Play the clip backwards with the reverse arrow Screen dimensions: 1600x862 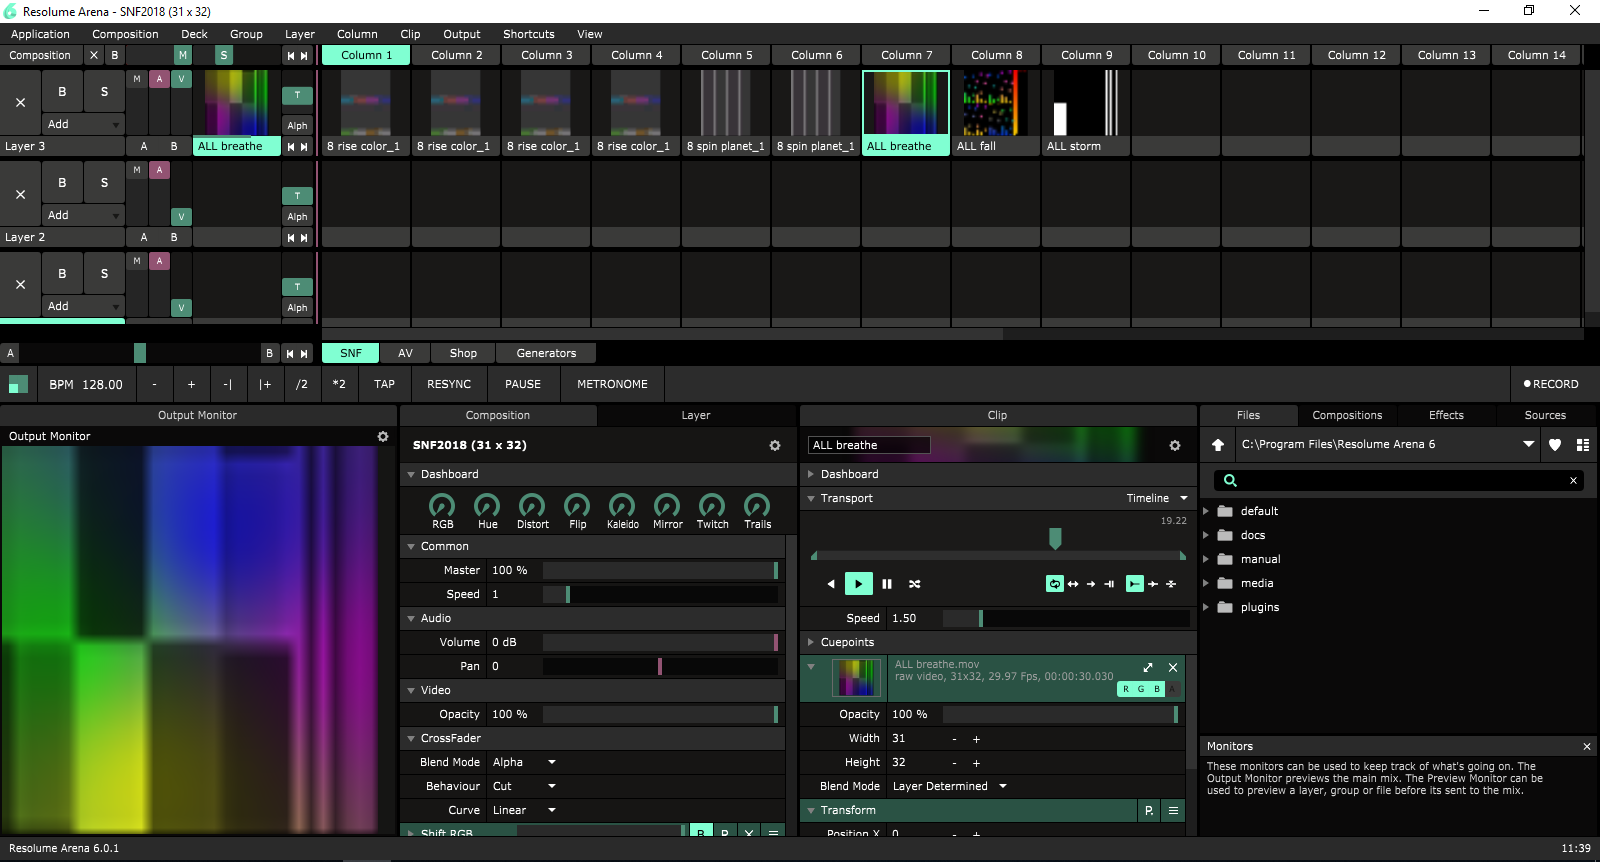pos(830,584)
